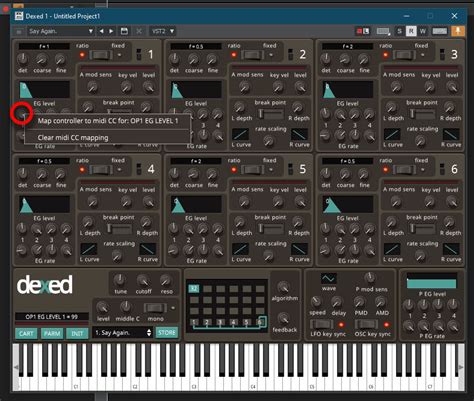Click the L curve icon of operator 2

[241, 135]
